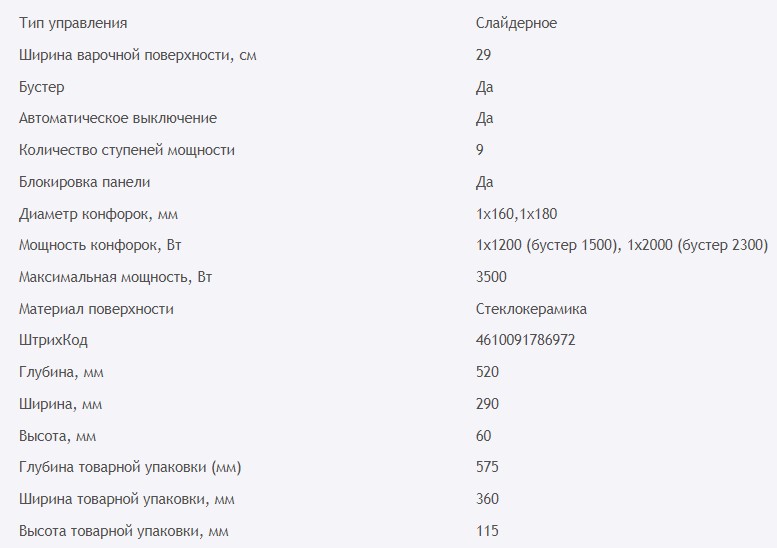Click the "Количество ступеней мощности" label

tap(127, 150)
